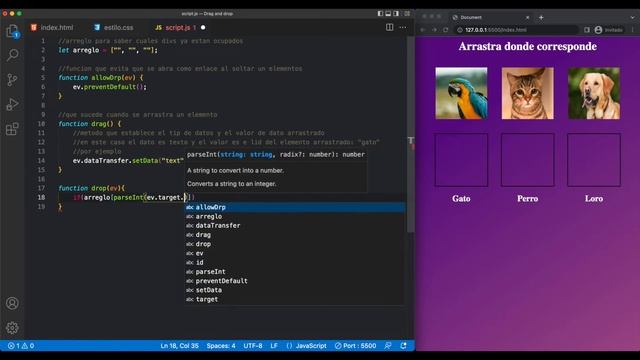The height and width of the screenshot is (360, 640).
Task: View site information icon in address bar
Action: pyautogui.click(x=460, y=30)
